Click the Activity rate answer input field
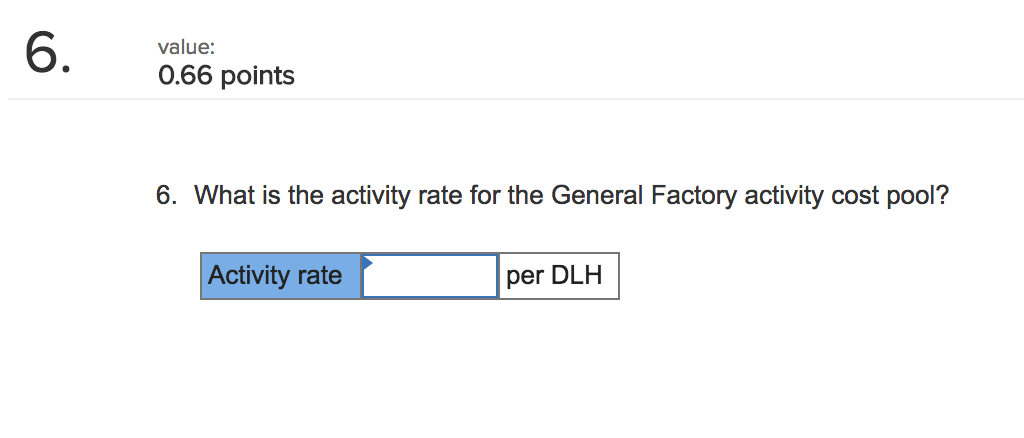The width and height of the screenshot is (1024, 438). point(430,276)
